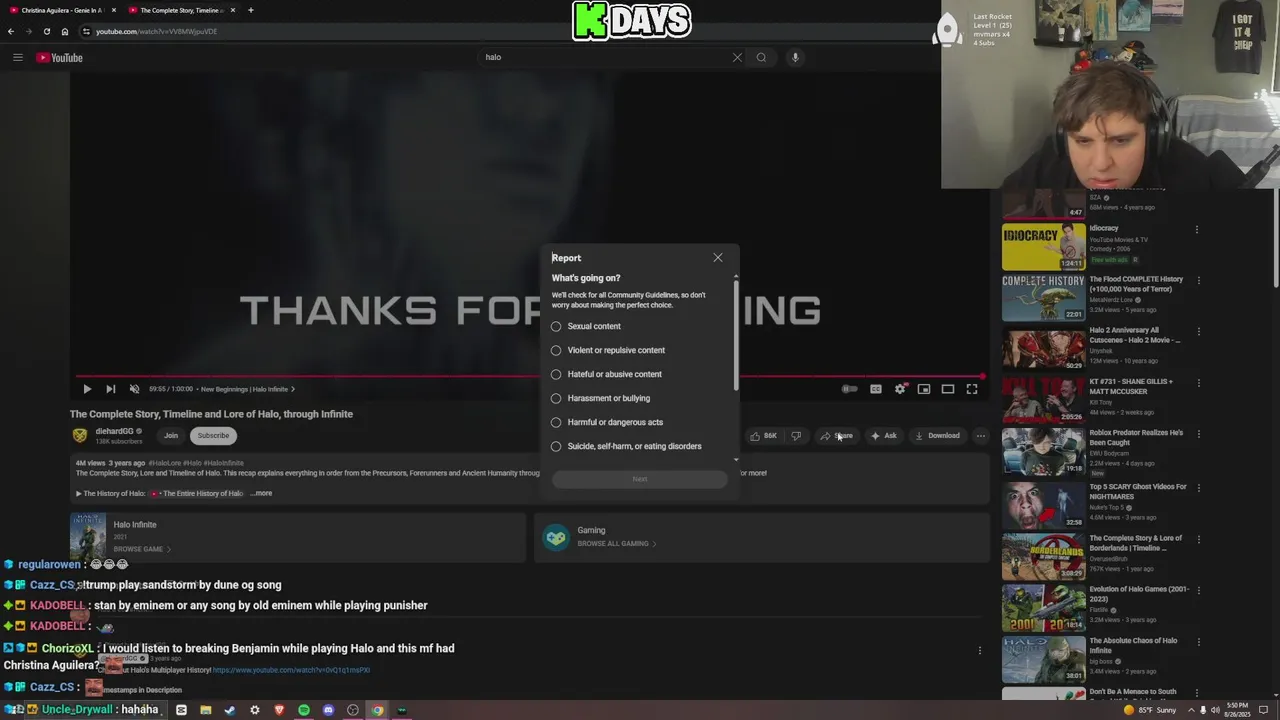Click the Share button
1280x720 pixels.
tap(837, 435)
